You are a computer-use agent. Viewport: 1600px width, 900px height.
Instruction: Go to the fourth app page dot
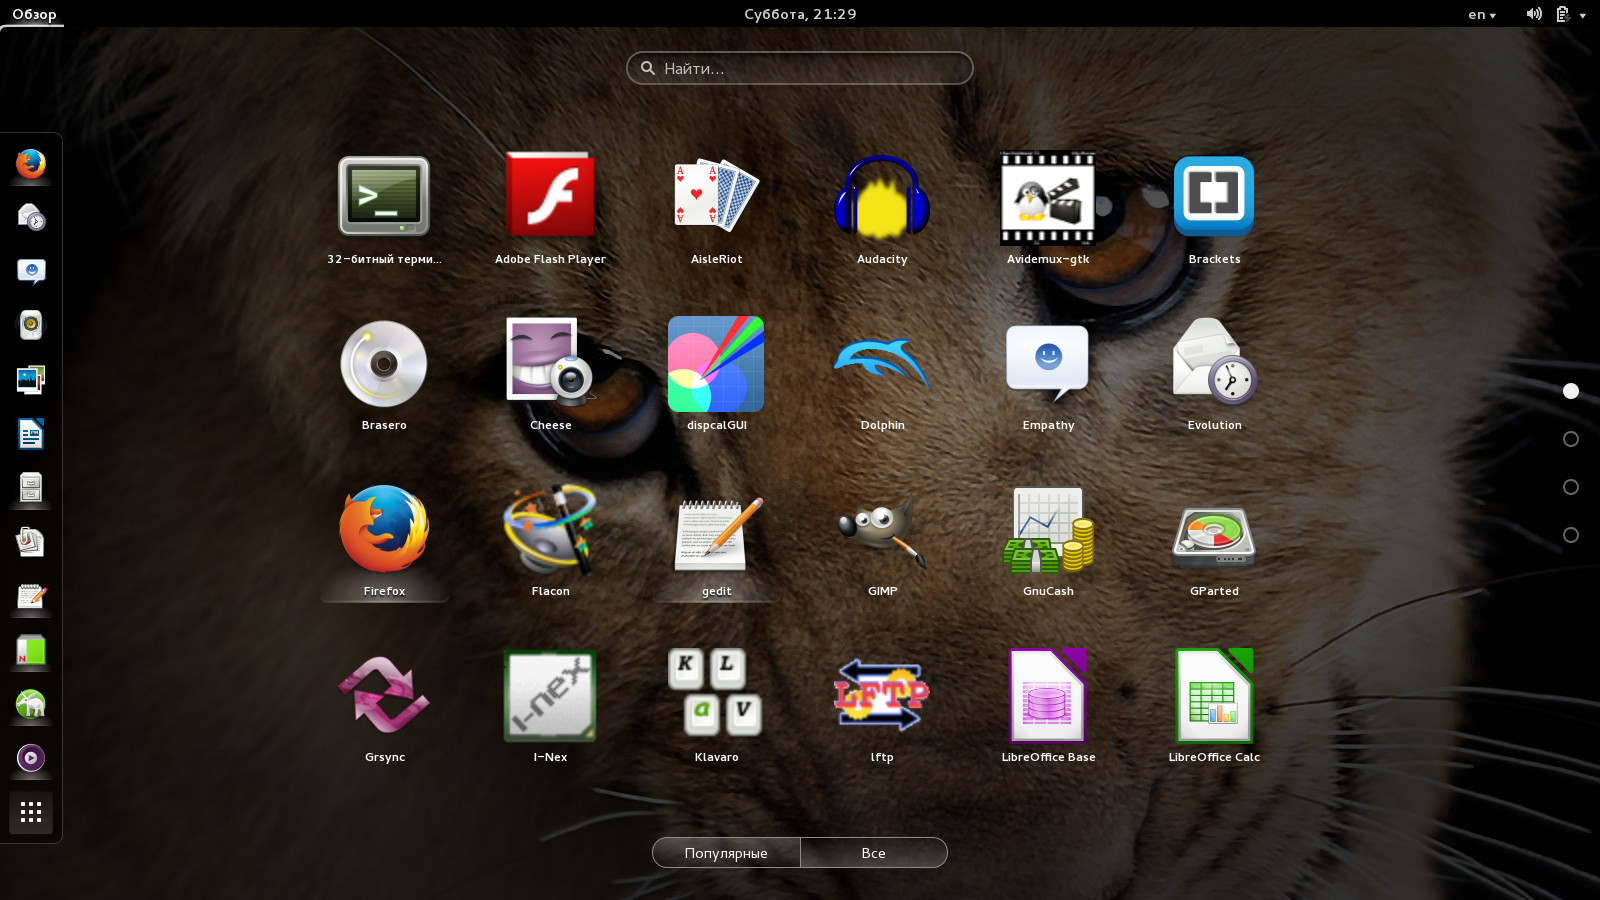tap(1571, 535)
